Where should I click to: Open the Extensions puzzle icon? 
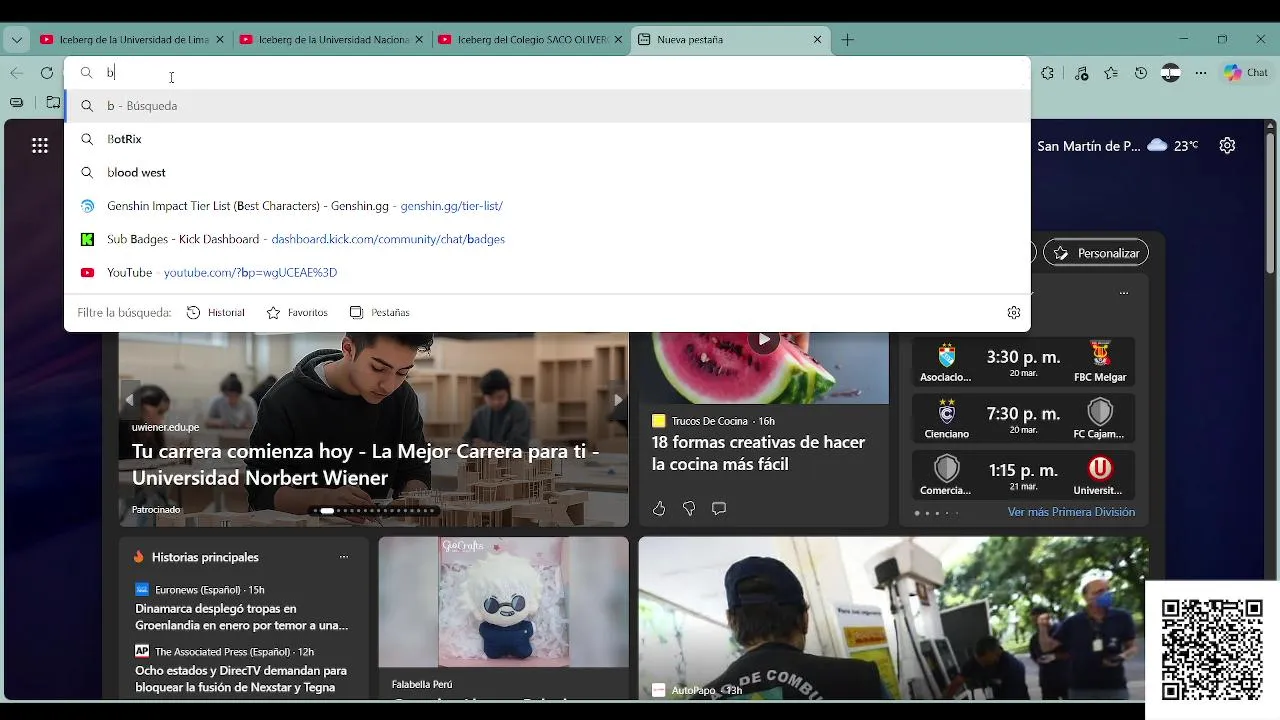(x=1048, y=73)
